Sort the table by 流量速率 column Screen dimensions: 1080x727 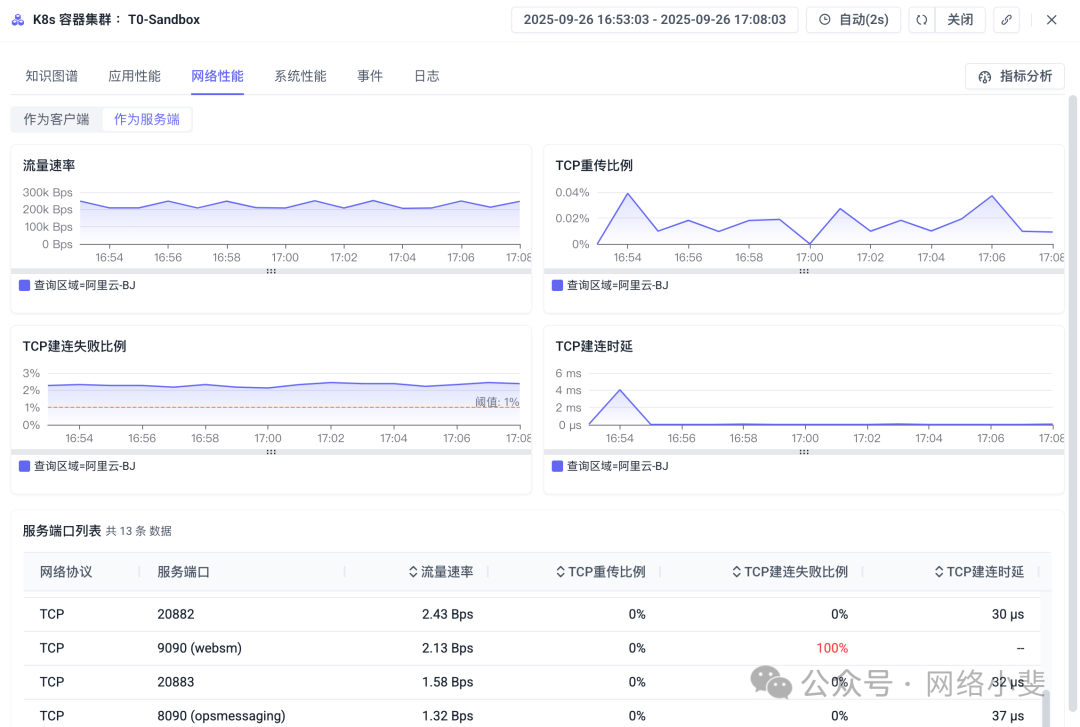(441, 572)
